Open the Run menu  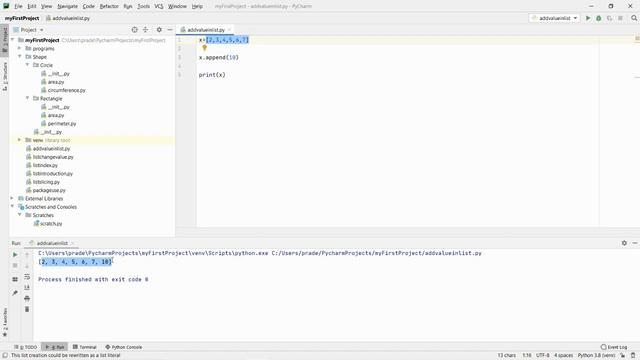128,6
